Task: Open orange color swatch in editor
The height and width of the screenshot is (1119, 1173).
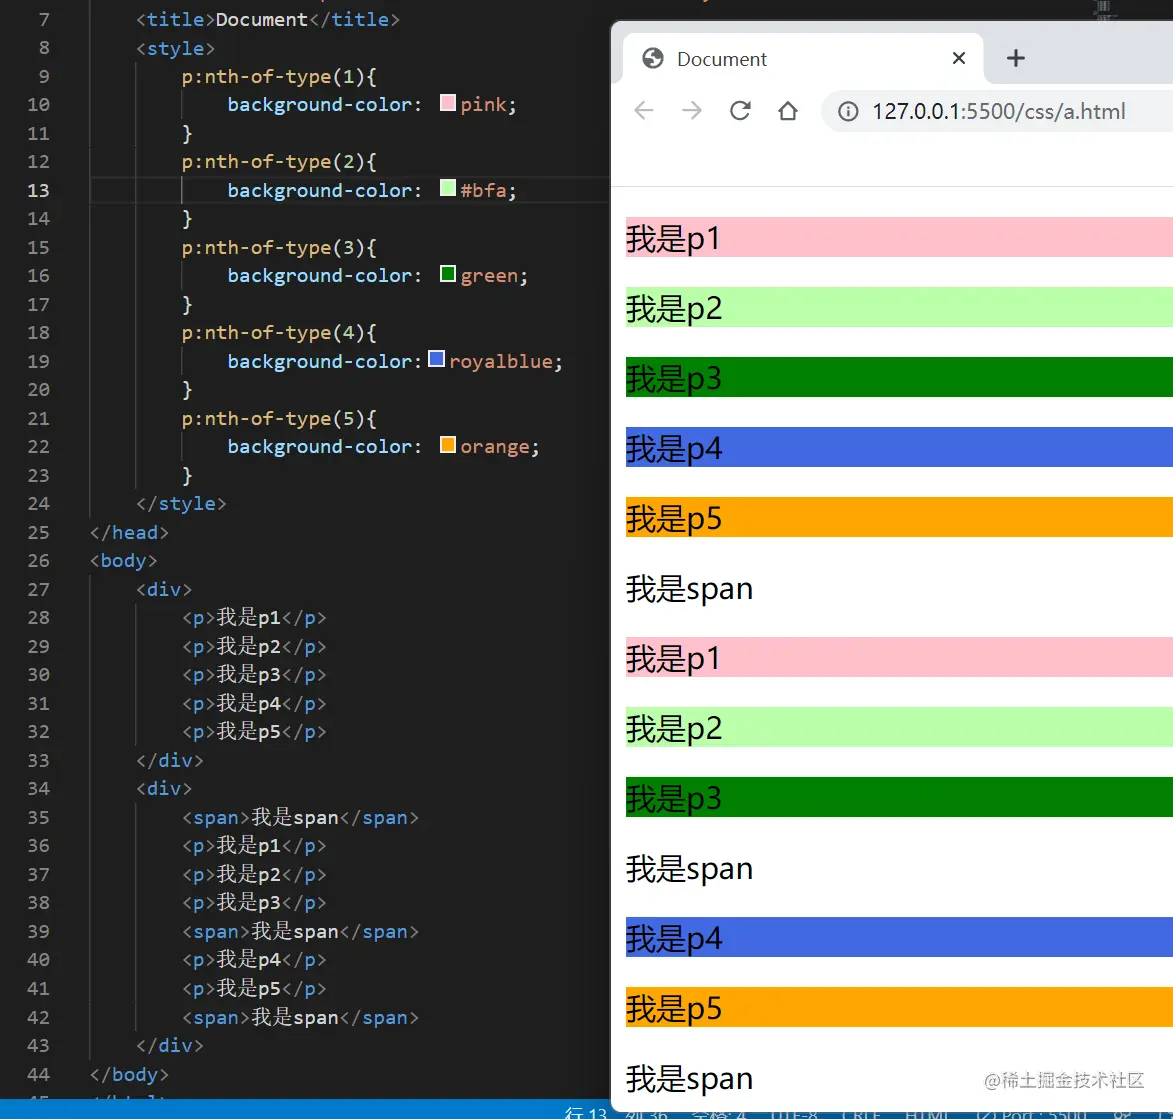Action: click(x=447, y=445)
